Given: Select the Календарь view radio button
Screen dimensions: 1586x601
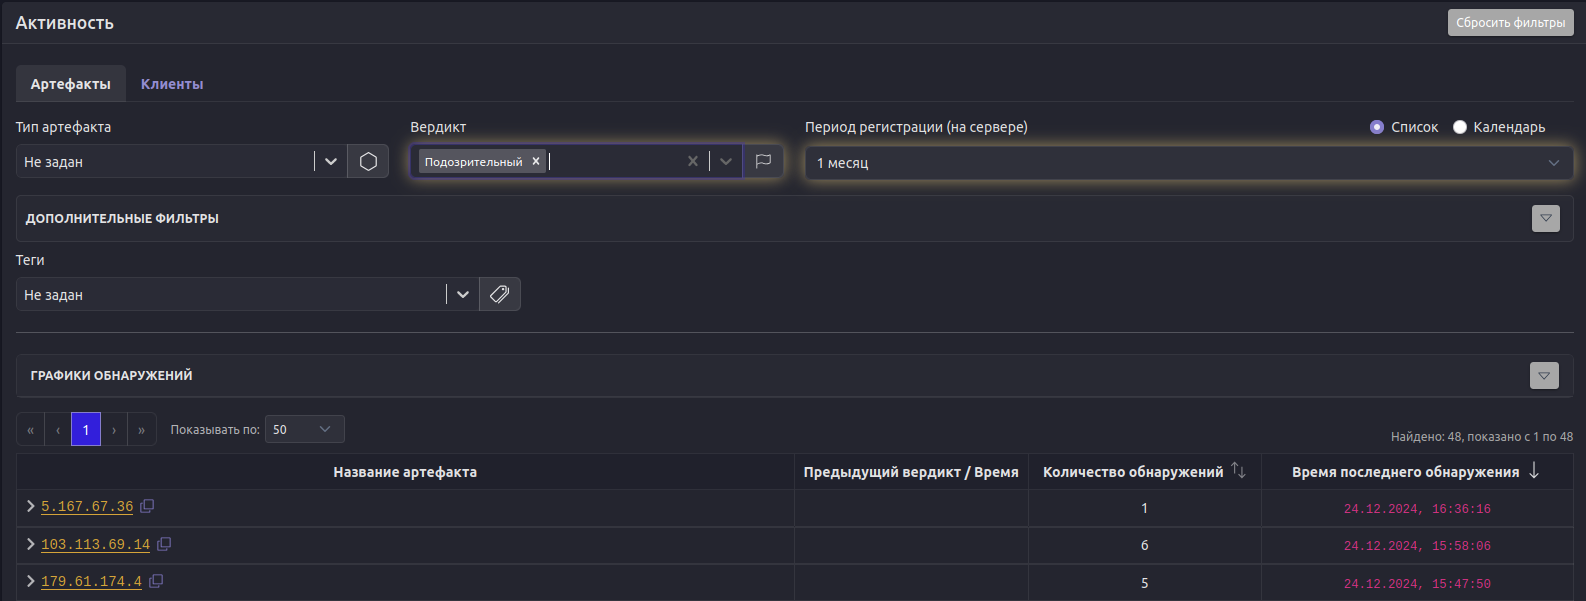Looking at the screenshot, I should (x=1460, y=127).
